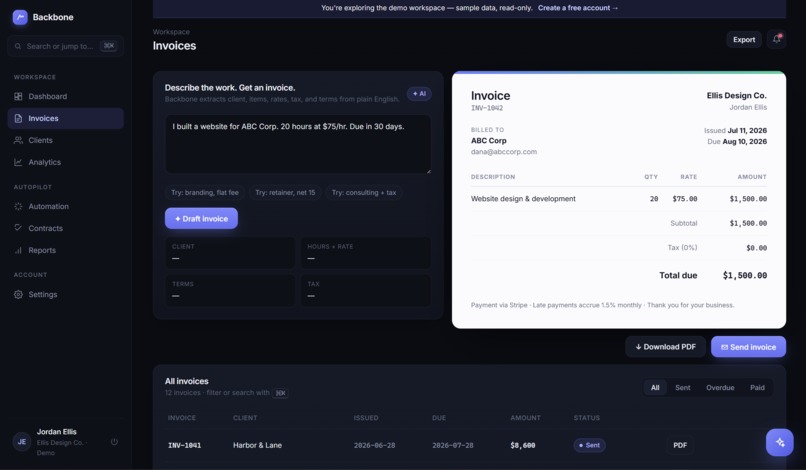
Task: Go to Dashboard in sidebar
Action: [65, 96]
